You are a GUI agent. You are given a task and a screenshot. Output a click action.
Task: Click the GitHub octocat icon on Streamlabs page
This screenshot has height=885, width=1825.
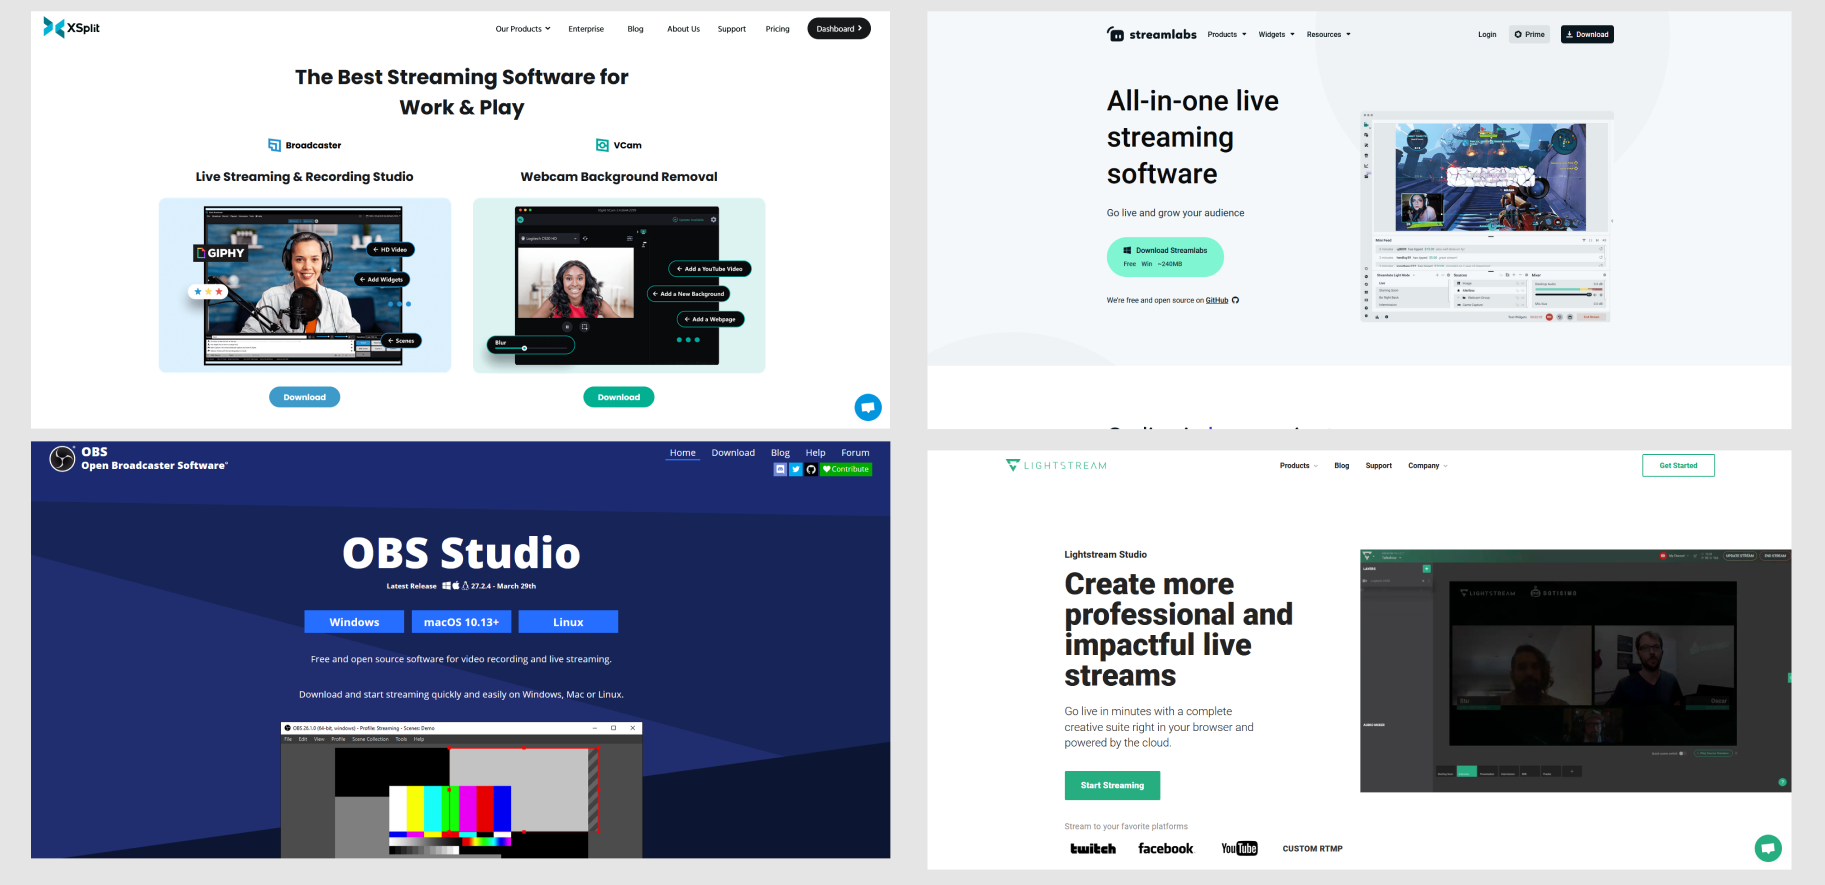coord(1235,300)
